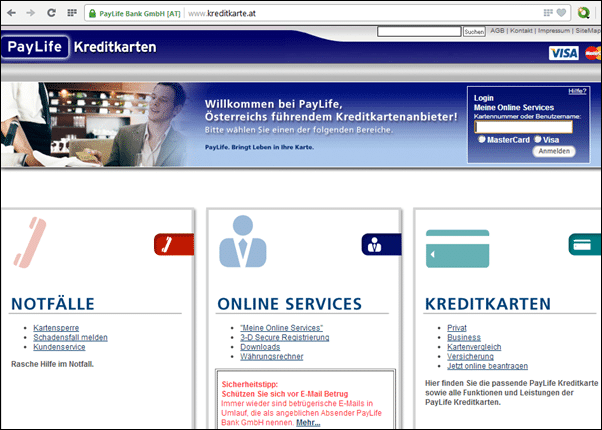Click the red phone tab icon
602x430 pixels.
[x=174, y=244]
